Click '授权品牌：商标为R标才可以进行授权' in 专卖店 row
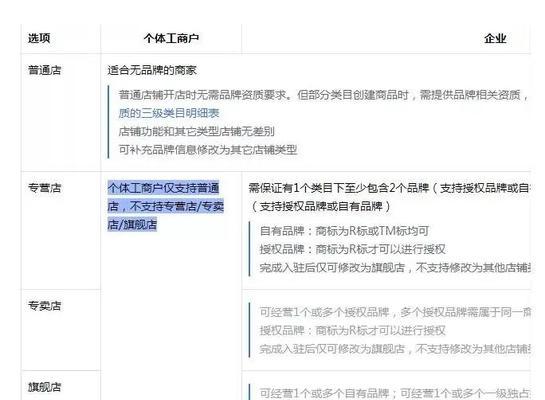Image resolution: width=545 pixels, height=400 pixels. tap(352, 330)
